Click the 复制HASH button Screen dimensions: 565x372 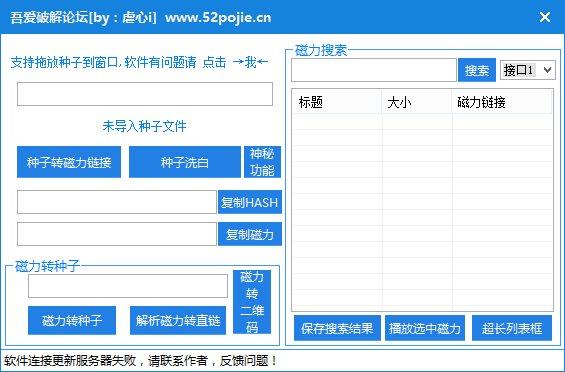[x=250, y=202]
